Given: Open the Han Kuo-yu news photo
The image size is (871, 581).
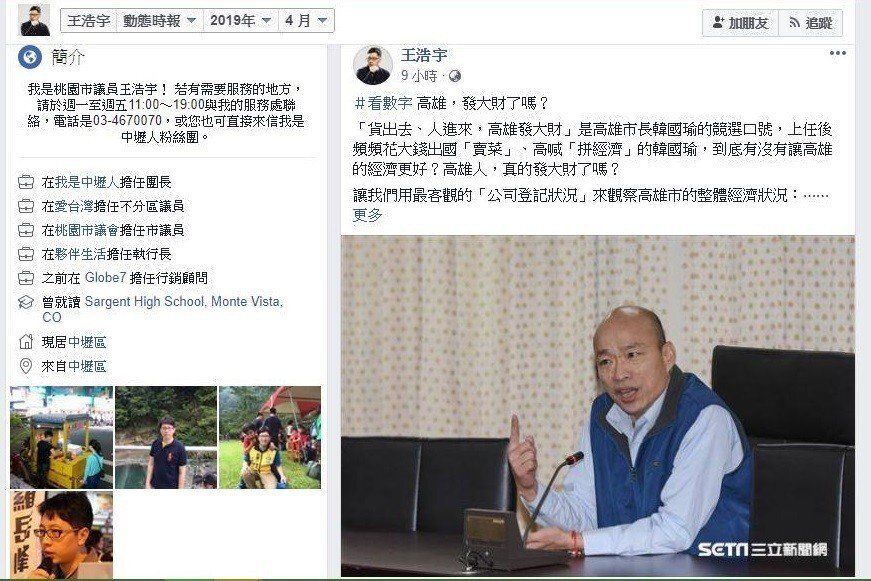Looking at the screenshot, I should [x=598, y=406].
